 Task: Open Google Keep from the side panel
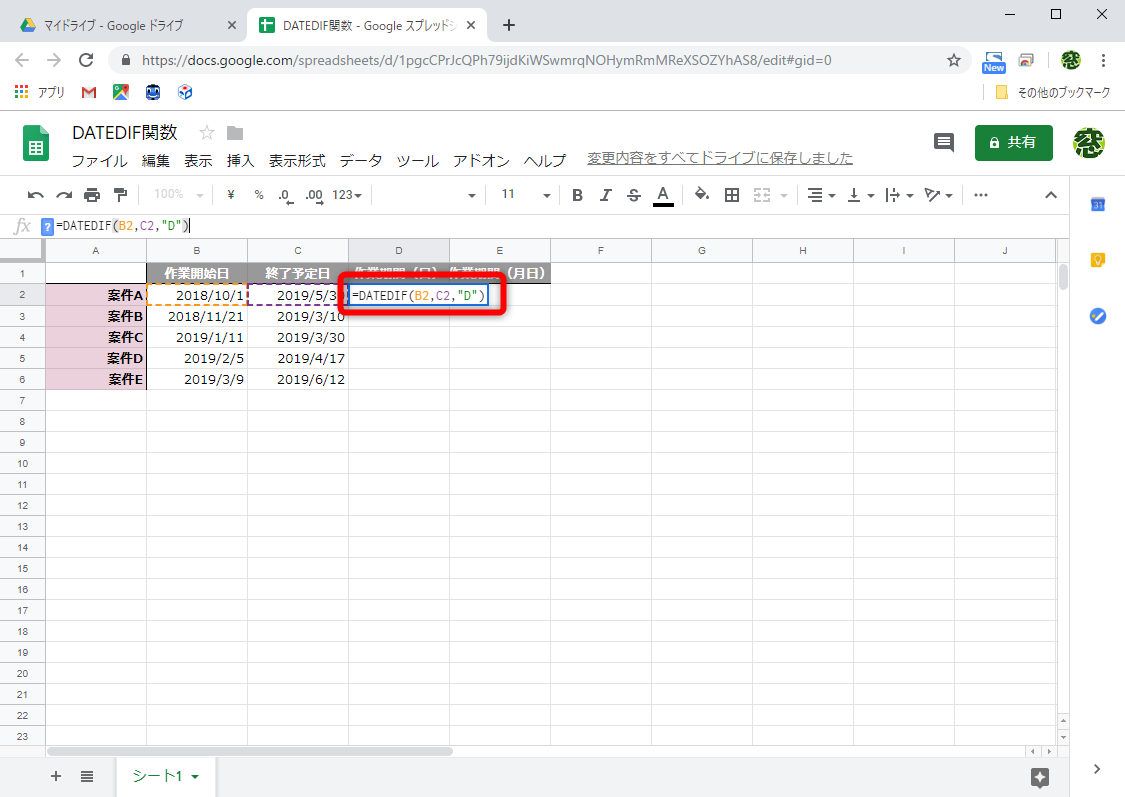(1097, 260)
